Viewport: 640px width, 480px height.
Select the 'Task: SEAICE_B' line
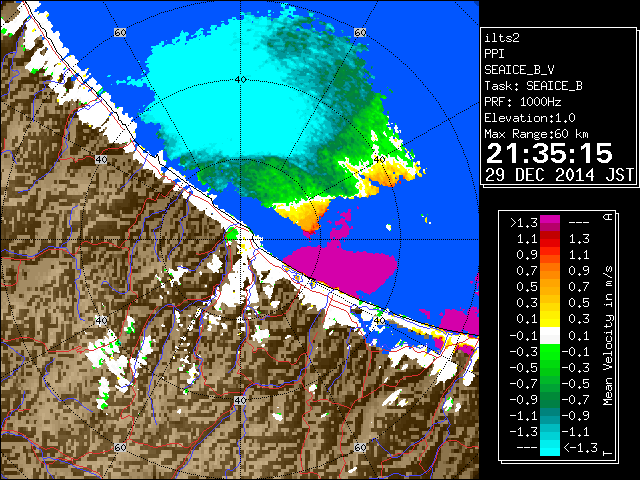(533, 86)
